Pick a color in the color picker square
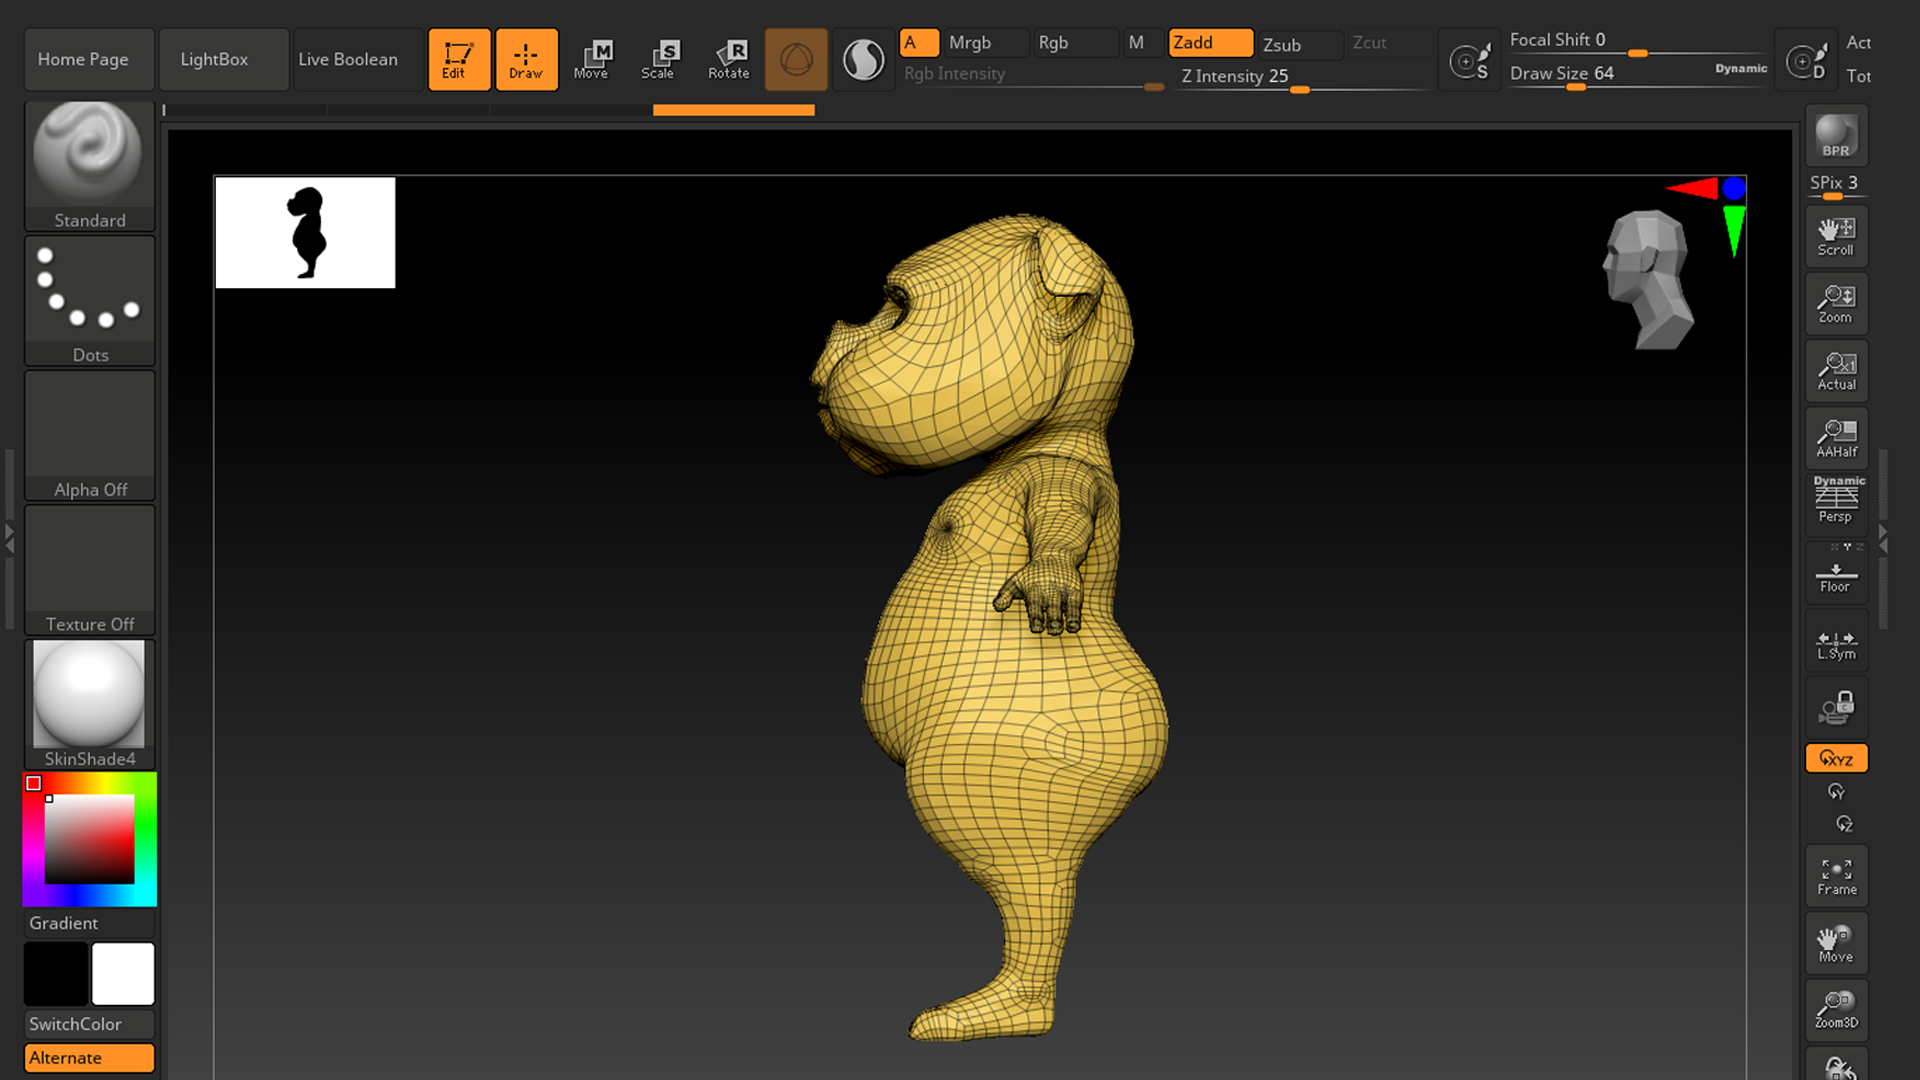Screen dimensions: 1920x1080 point(89,838)
